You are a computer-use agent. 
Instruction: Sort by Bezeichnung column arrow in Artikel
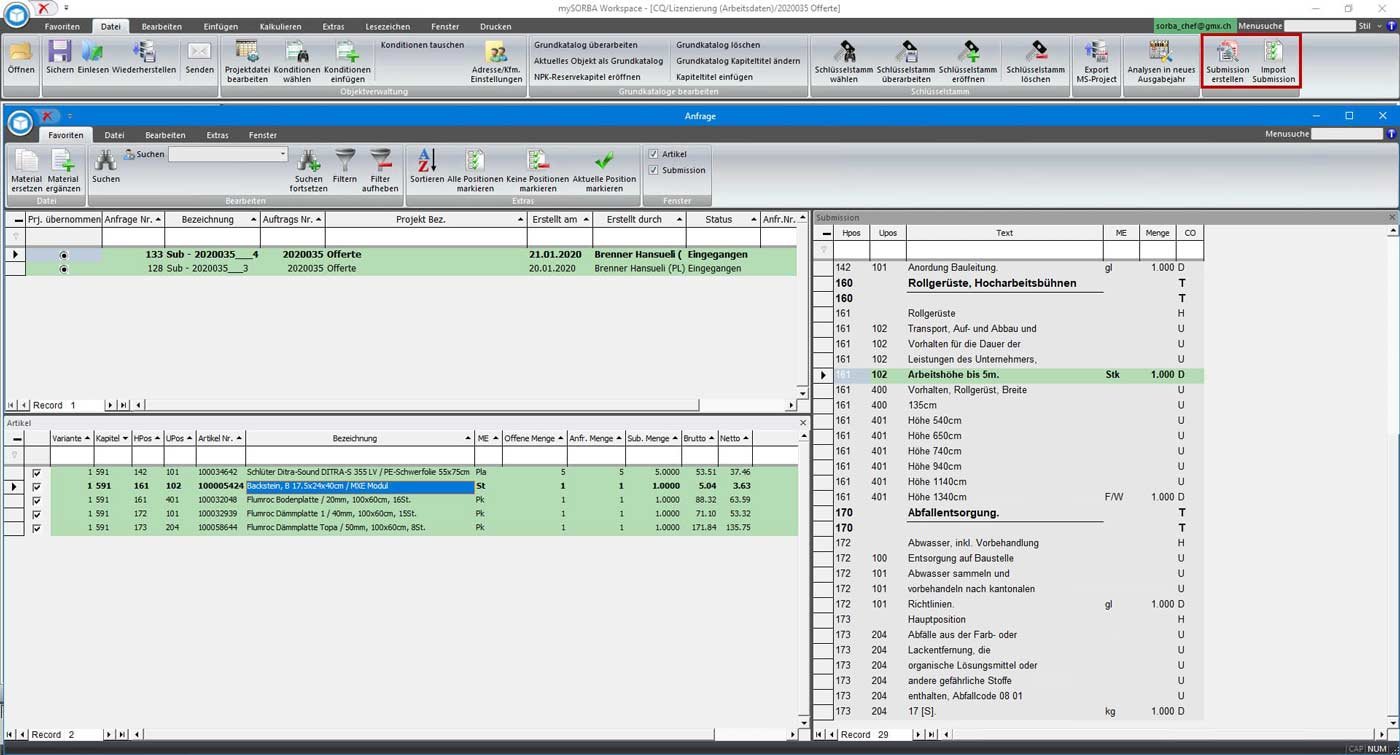click(469, 438)
